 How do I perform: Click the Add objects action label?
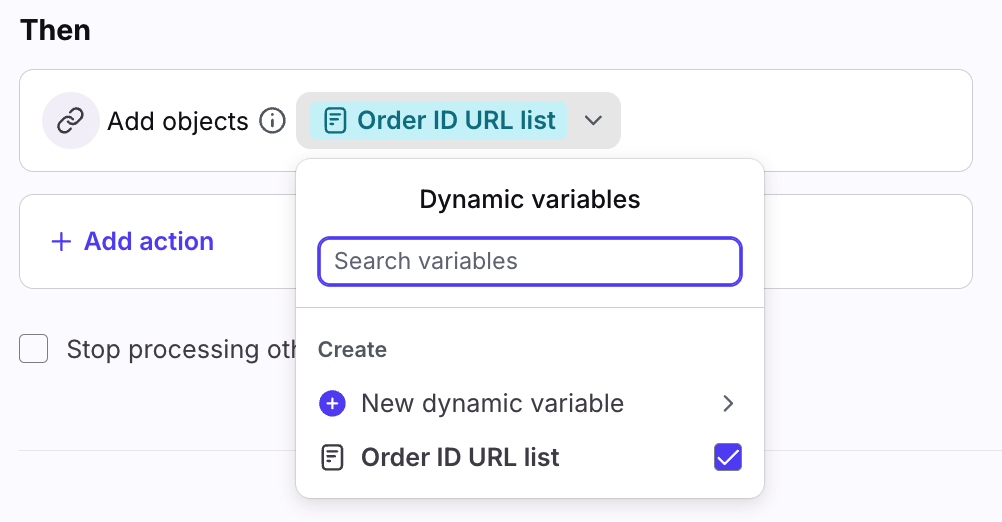[x=178, y=121]
